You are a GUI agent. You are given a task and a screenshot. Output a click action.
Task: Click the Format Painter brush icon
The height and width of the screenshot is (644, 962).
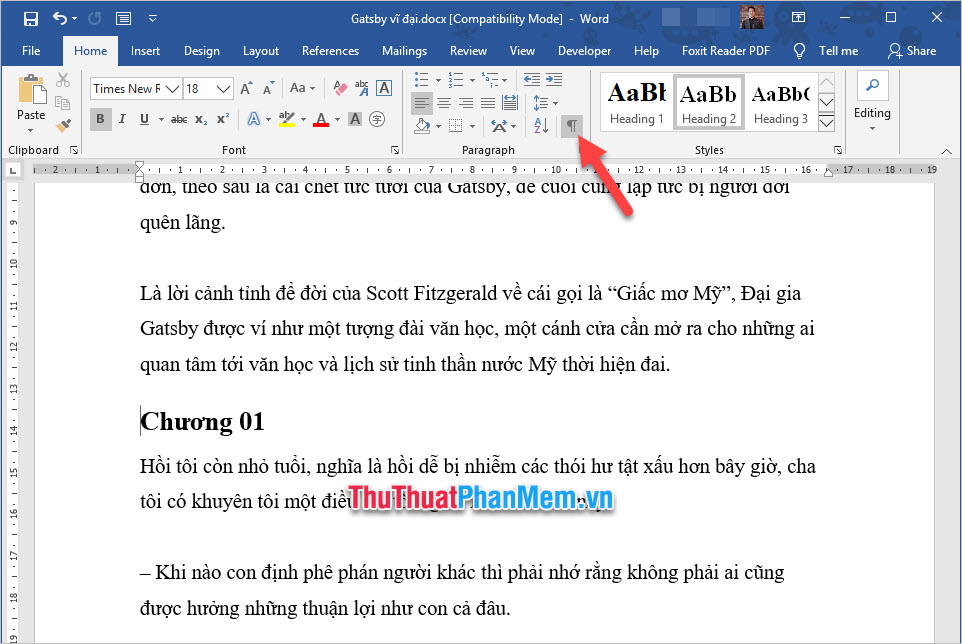tap(63, 125)
